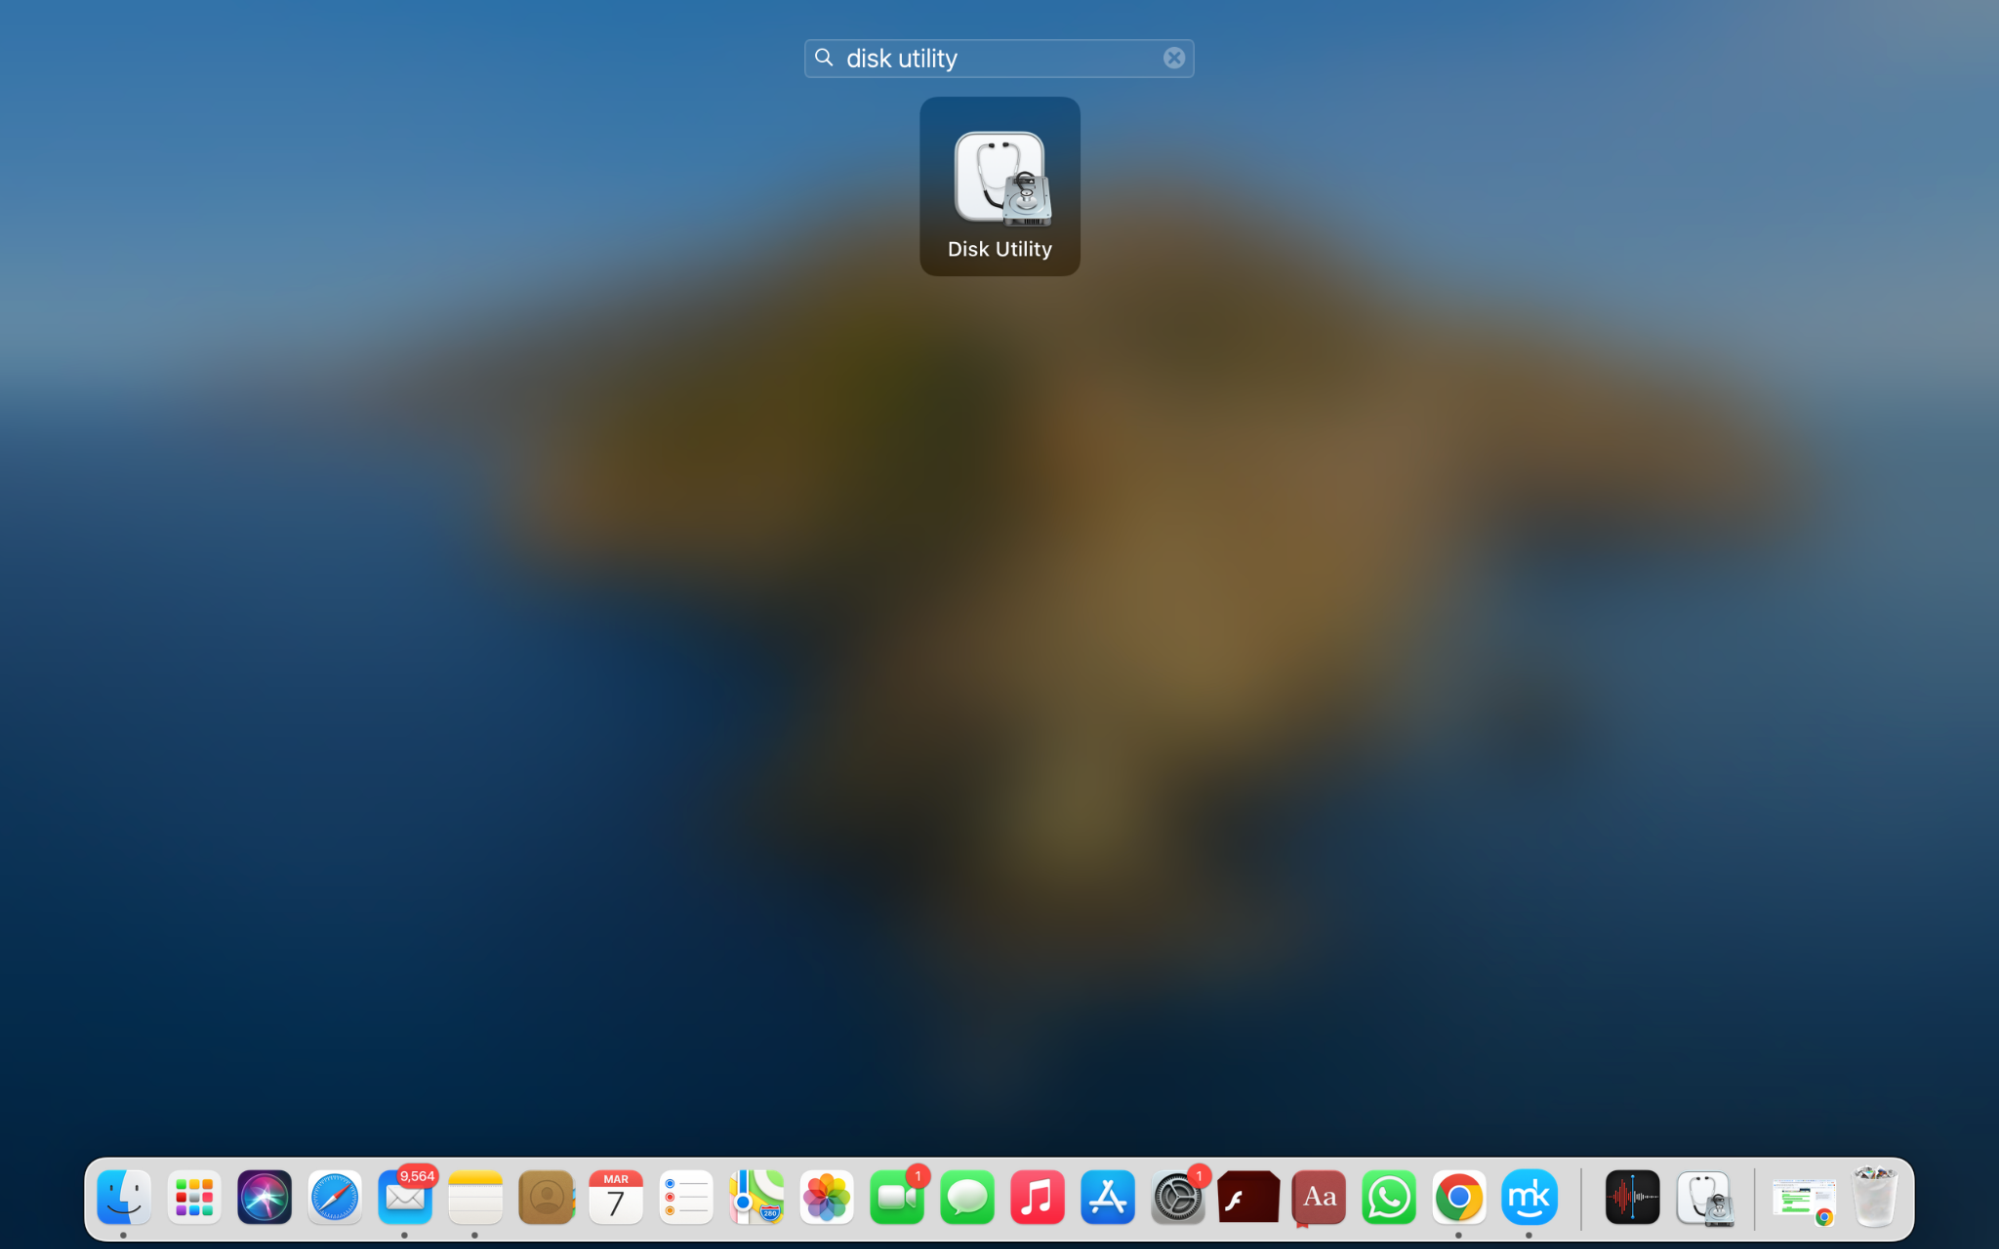Open Mail showing 9,564 unread messages
Viewport: 1999px width, 1250px height.
(x=405, y=1197)
